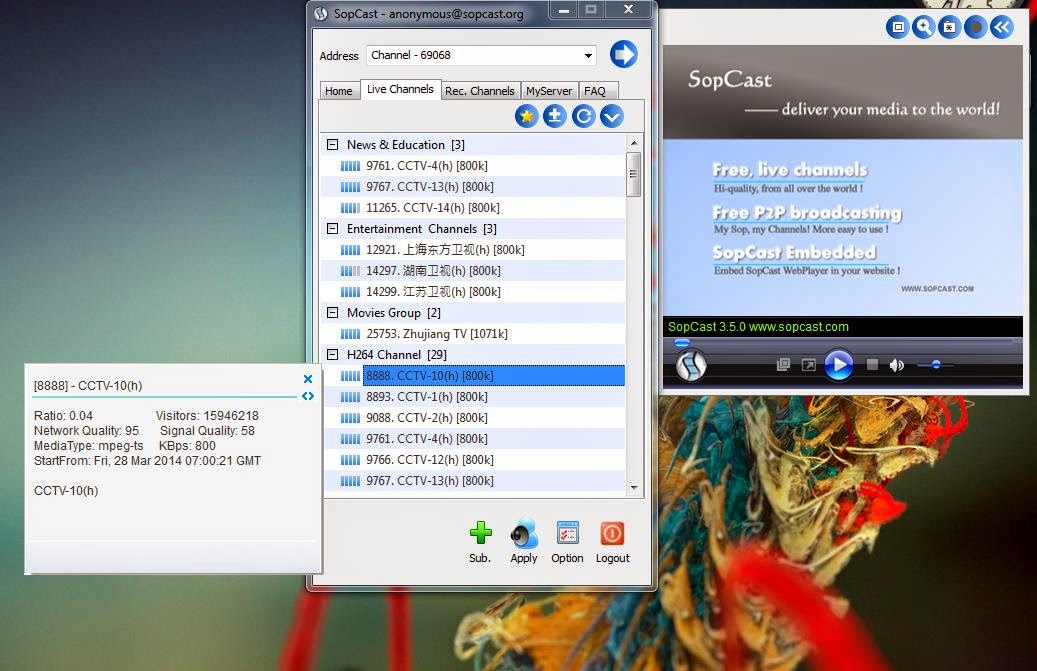
Task: Click the stacked-windows icon in the player controls
Action: pyautogui.click(x=783, y=365)
